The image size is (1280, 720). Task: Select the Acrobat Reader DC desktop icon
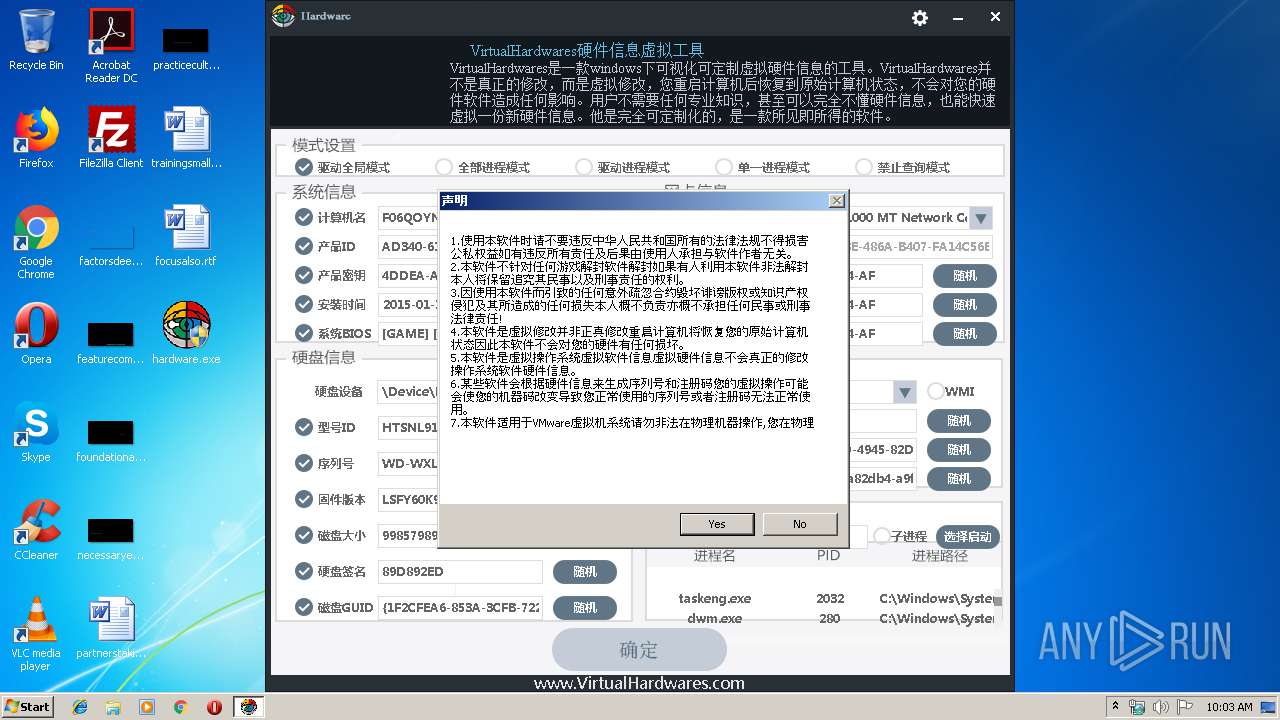tap(111, 46)
